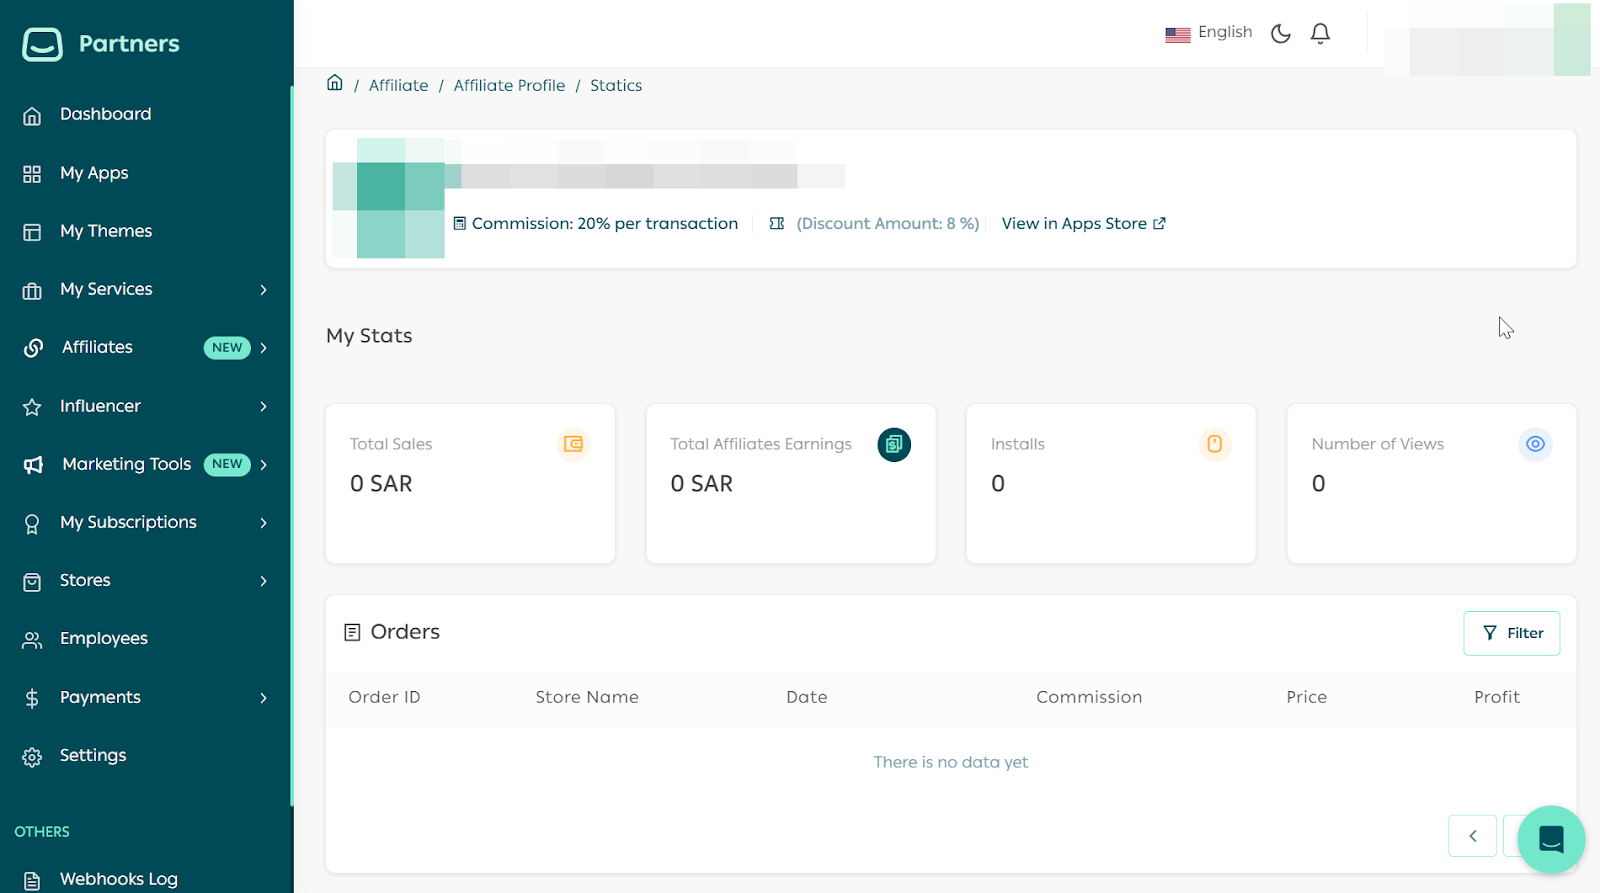Navigate to Affiliate Profile breadcrumb
The height and width of the screenshot is (893, 1600).
tap(509, 86)
